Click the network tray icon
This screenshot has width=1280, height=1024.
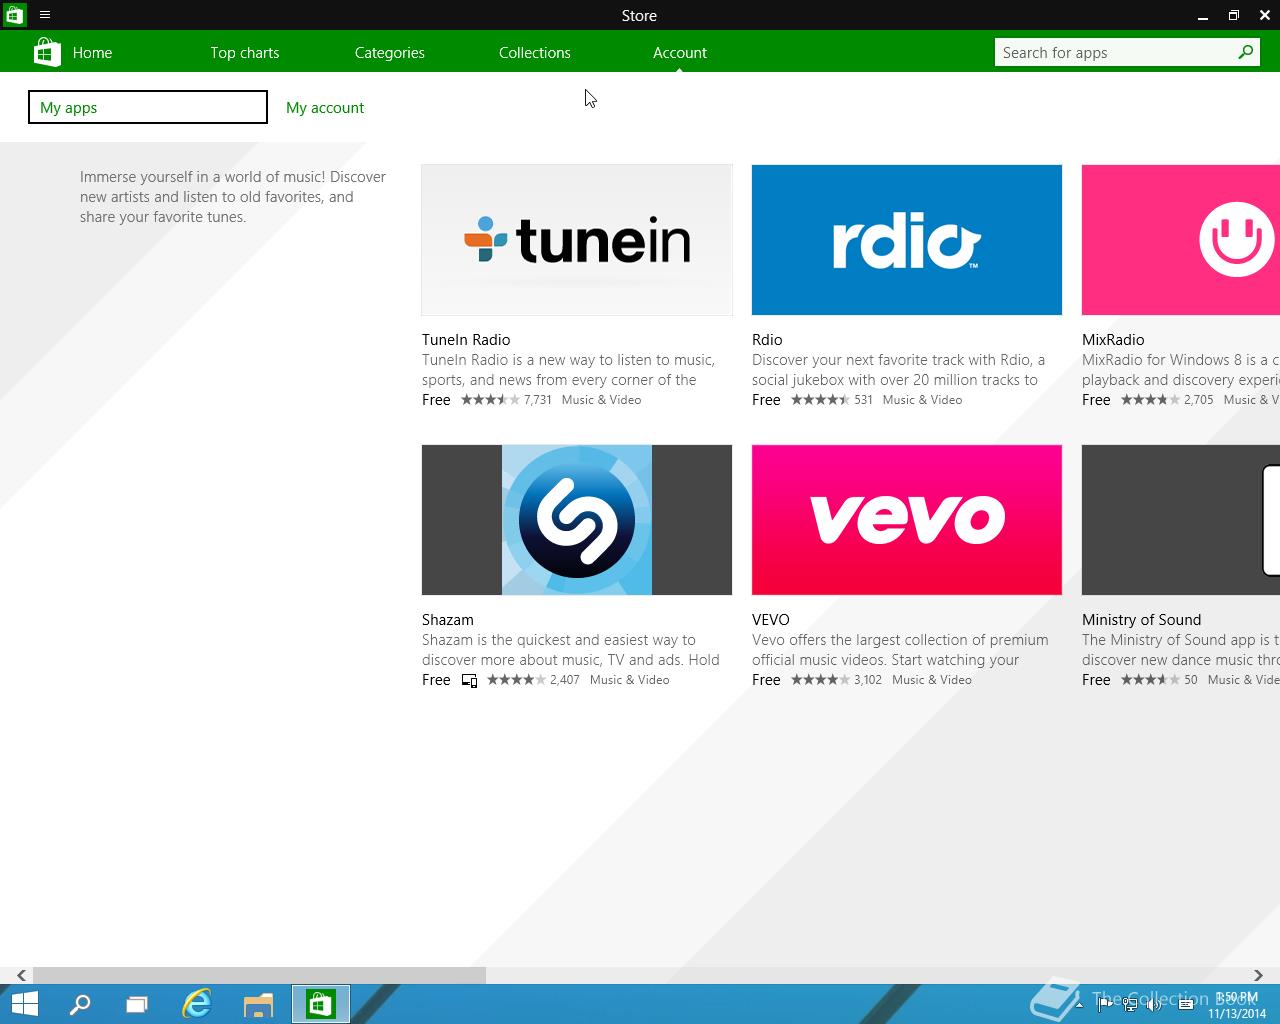pyautogui.click(x=1129, y=1005)
